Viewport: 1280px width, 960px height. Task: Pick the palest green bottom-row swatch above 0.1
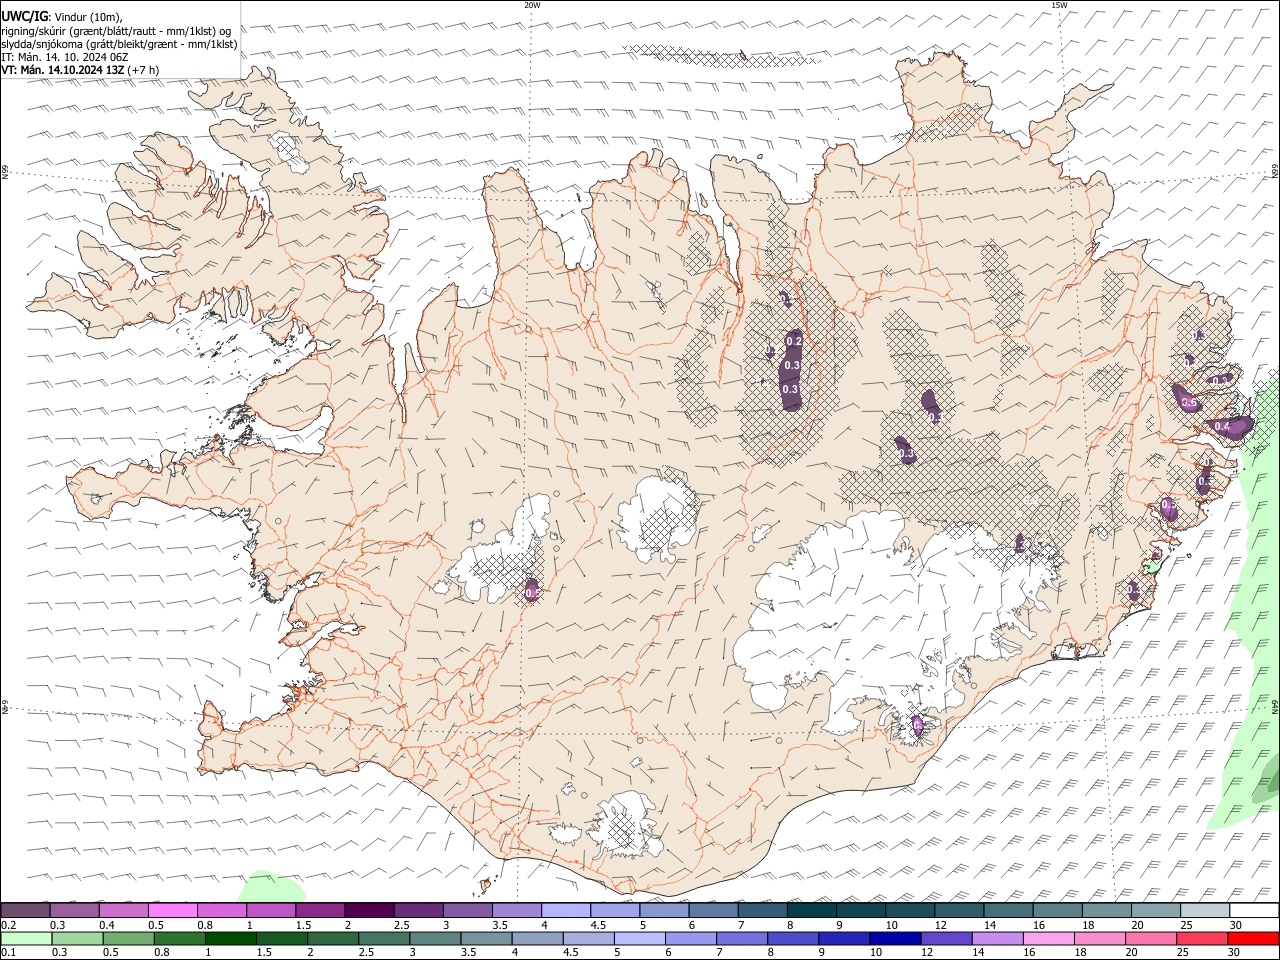(x=26, y=938)
